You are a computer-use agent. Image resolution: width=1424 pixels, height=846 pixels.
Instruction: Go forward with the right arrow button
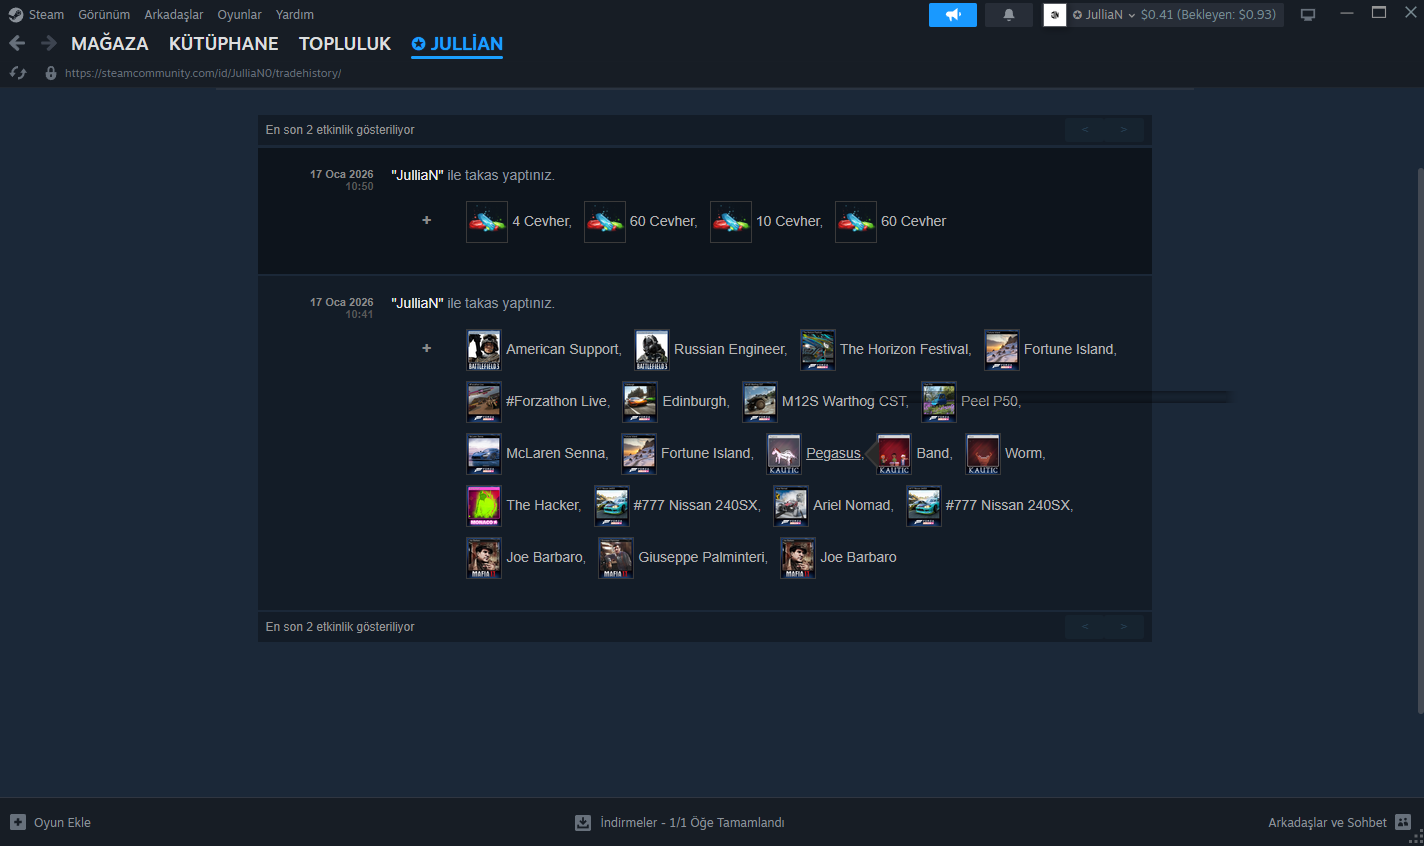pos(48,43)
